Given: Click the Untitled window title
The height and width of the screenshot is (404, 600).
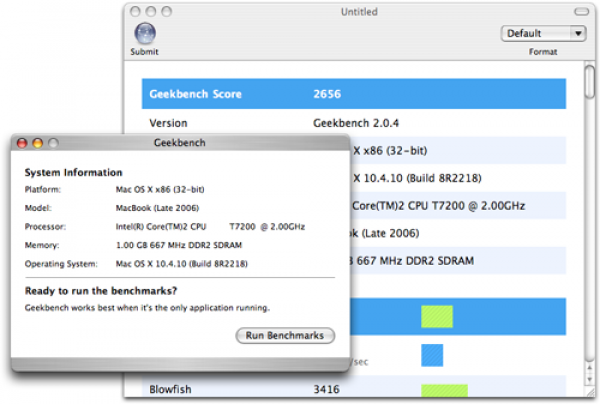Looking at the screenshot, I should point(359,12).
